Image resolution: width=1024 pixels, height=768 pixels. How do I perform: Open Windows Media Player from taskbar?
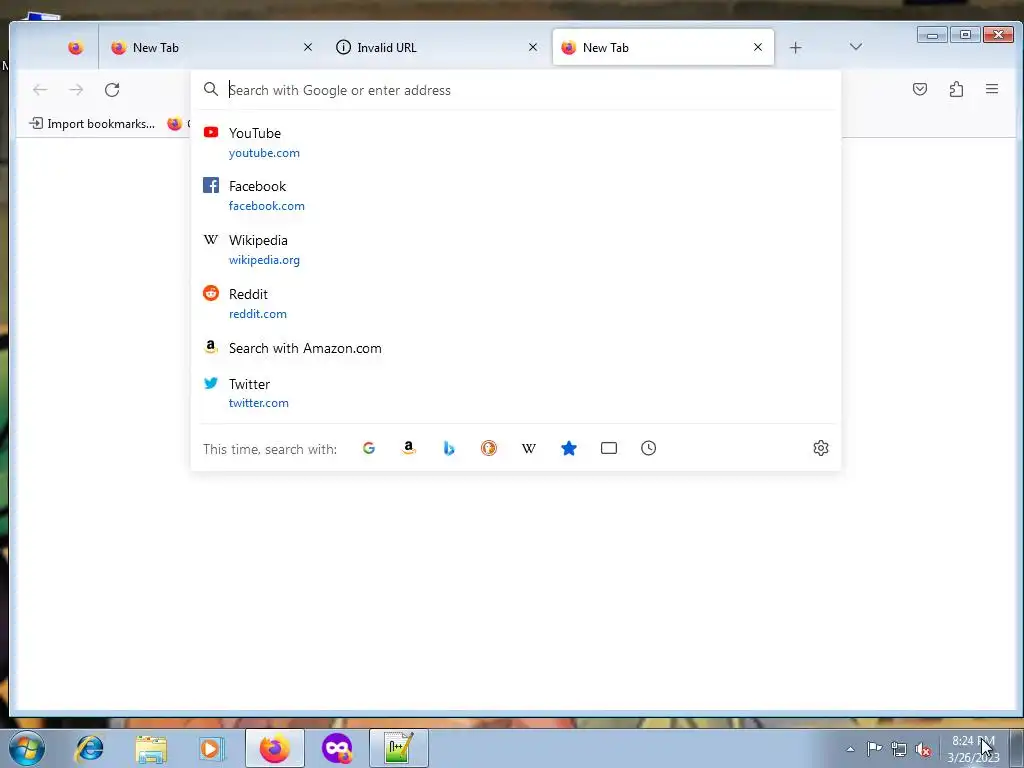[x=212, y=748]
